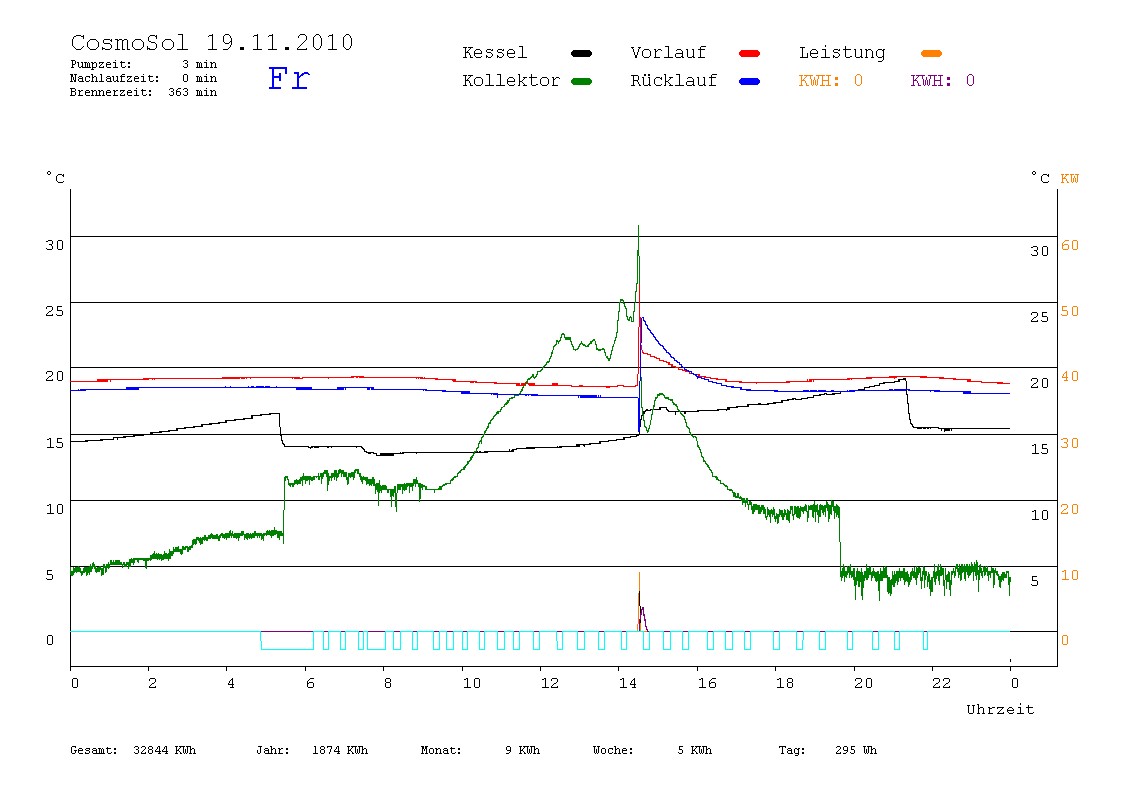Click the '9 KWh' monthly value

point(523,750)
